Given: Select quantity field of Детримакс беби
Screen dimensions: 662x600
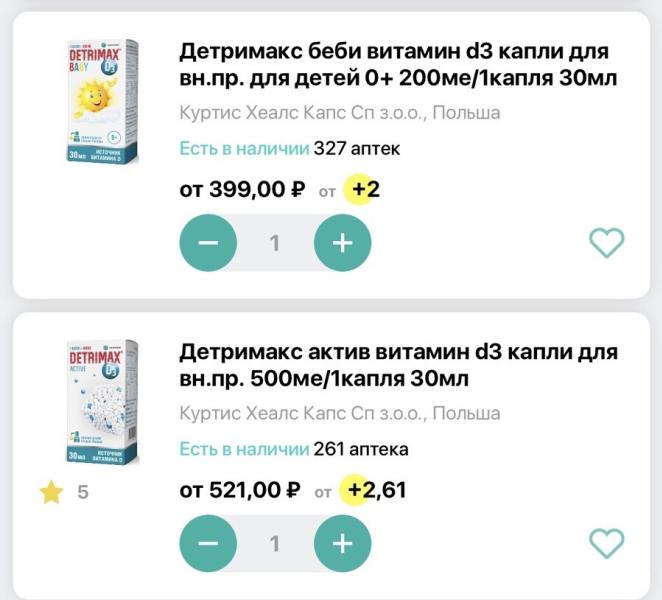Looking at the screenshot, I should 275,243.
